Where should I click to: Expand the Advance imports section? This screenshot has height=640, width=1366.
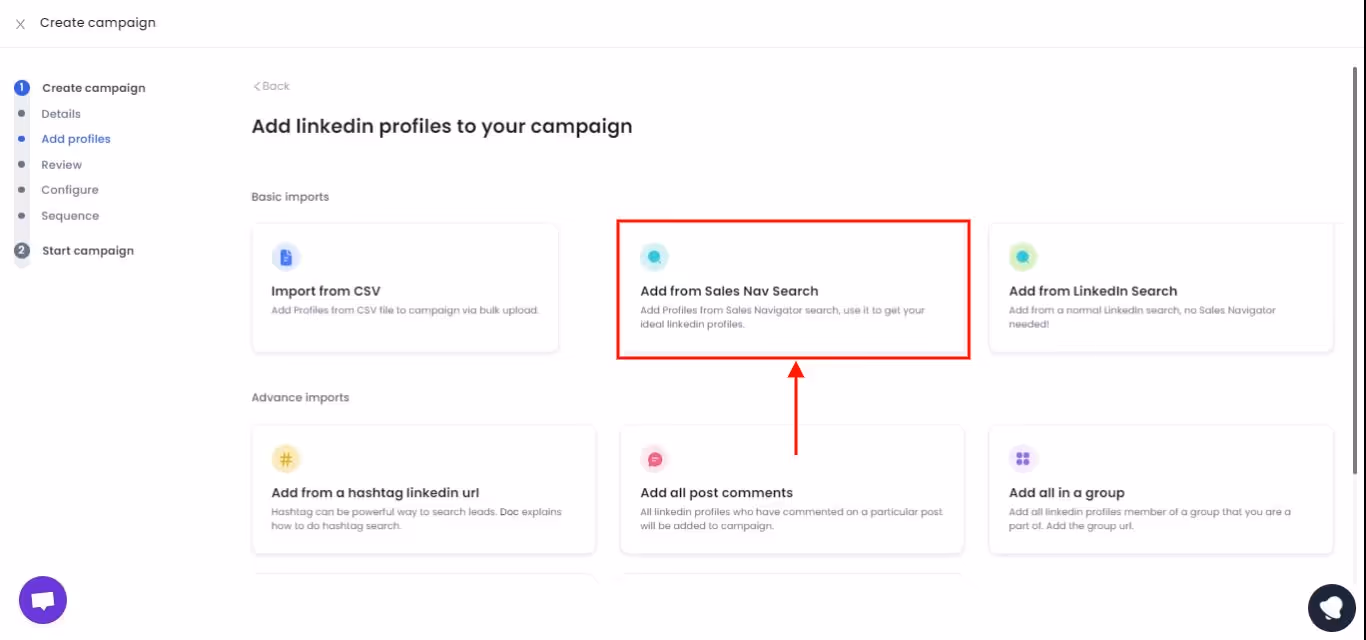coord(300,397)
